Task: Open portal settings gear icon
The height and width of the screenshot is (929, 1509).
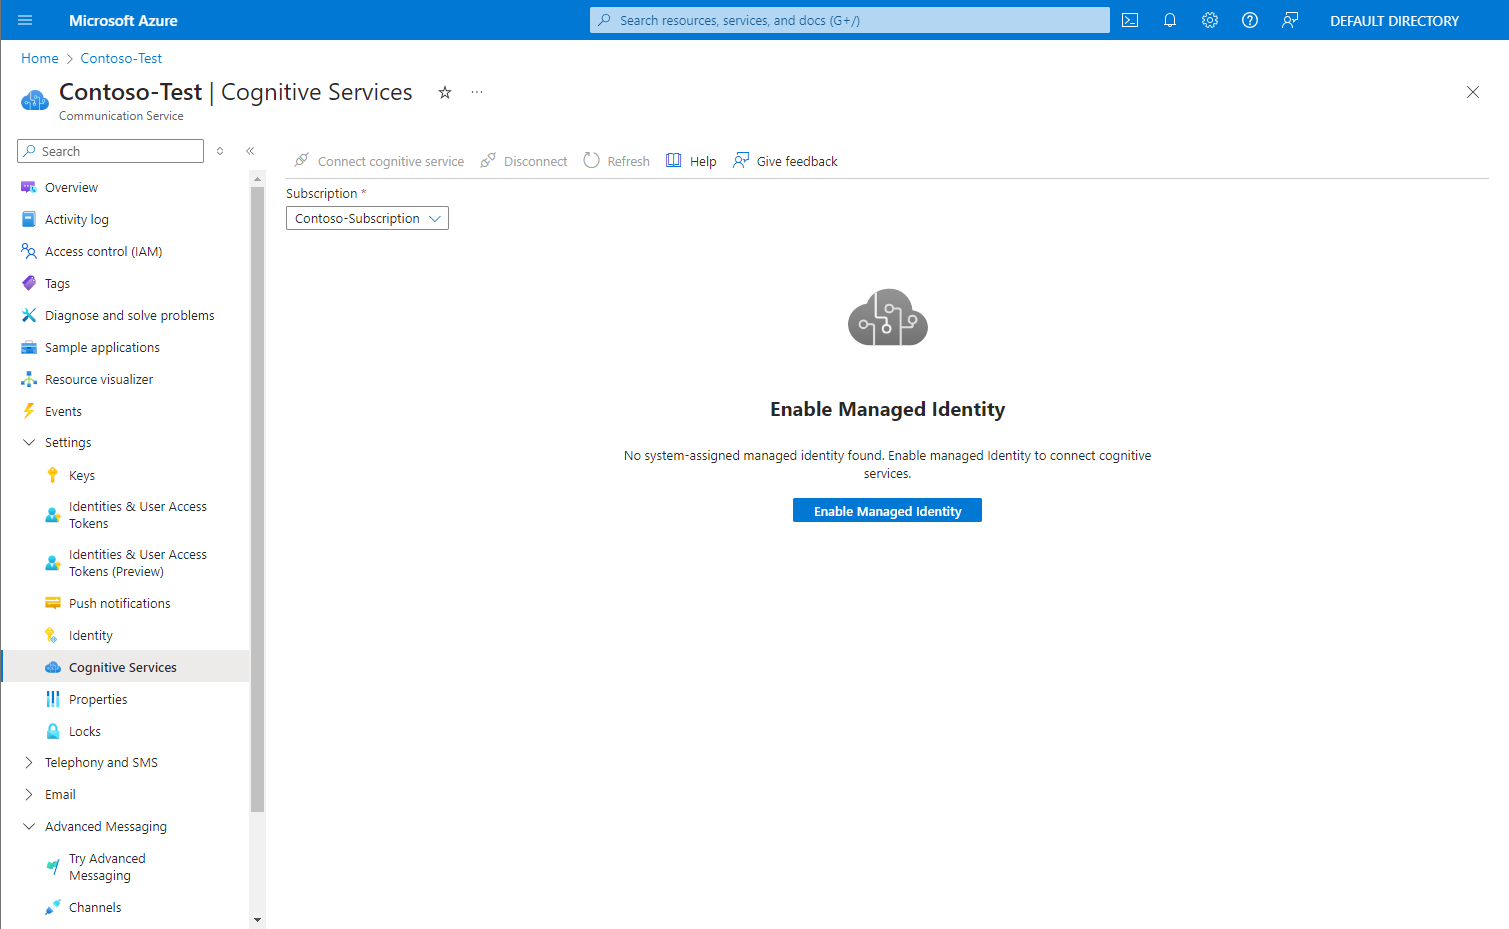Action: [x=1210, y=20]
